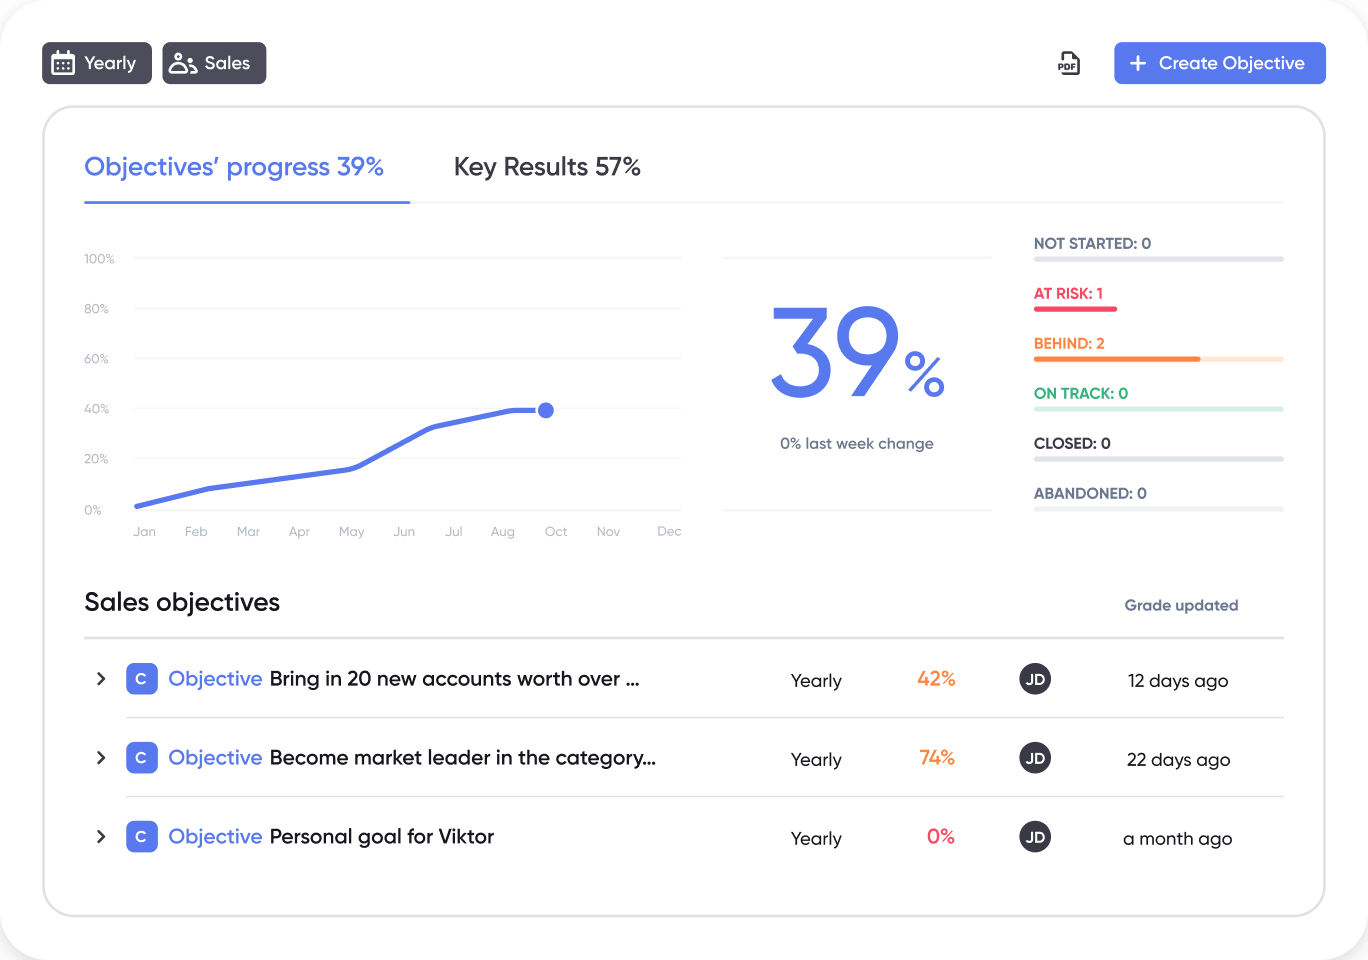Click JD avatar on the 74% objective row
The image size is (1368, 960).
click(x=1035, y=758)
